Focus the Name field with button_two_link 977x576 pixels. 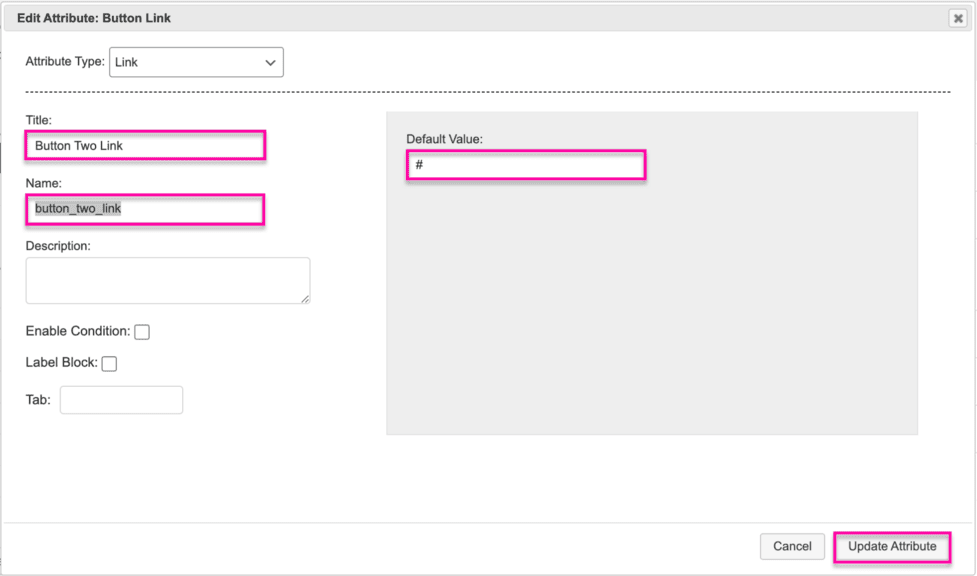coord(145,209)
